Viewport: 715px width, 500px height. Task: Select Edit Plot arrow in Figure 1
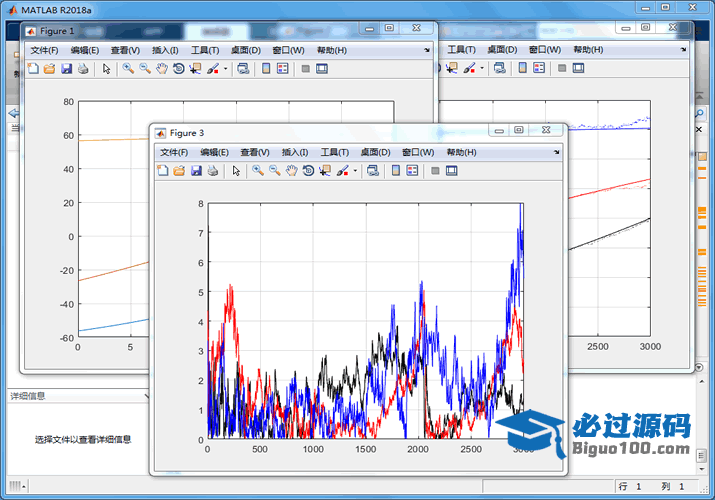point(106,69)
